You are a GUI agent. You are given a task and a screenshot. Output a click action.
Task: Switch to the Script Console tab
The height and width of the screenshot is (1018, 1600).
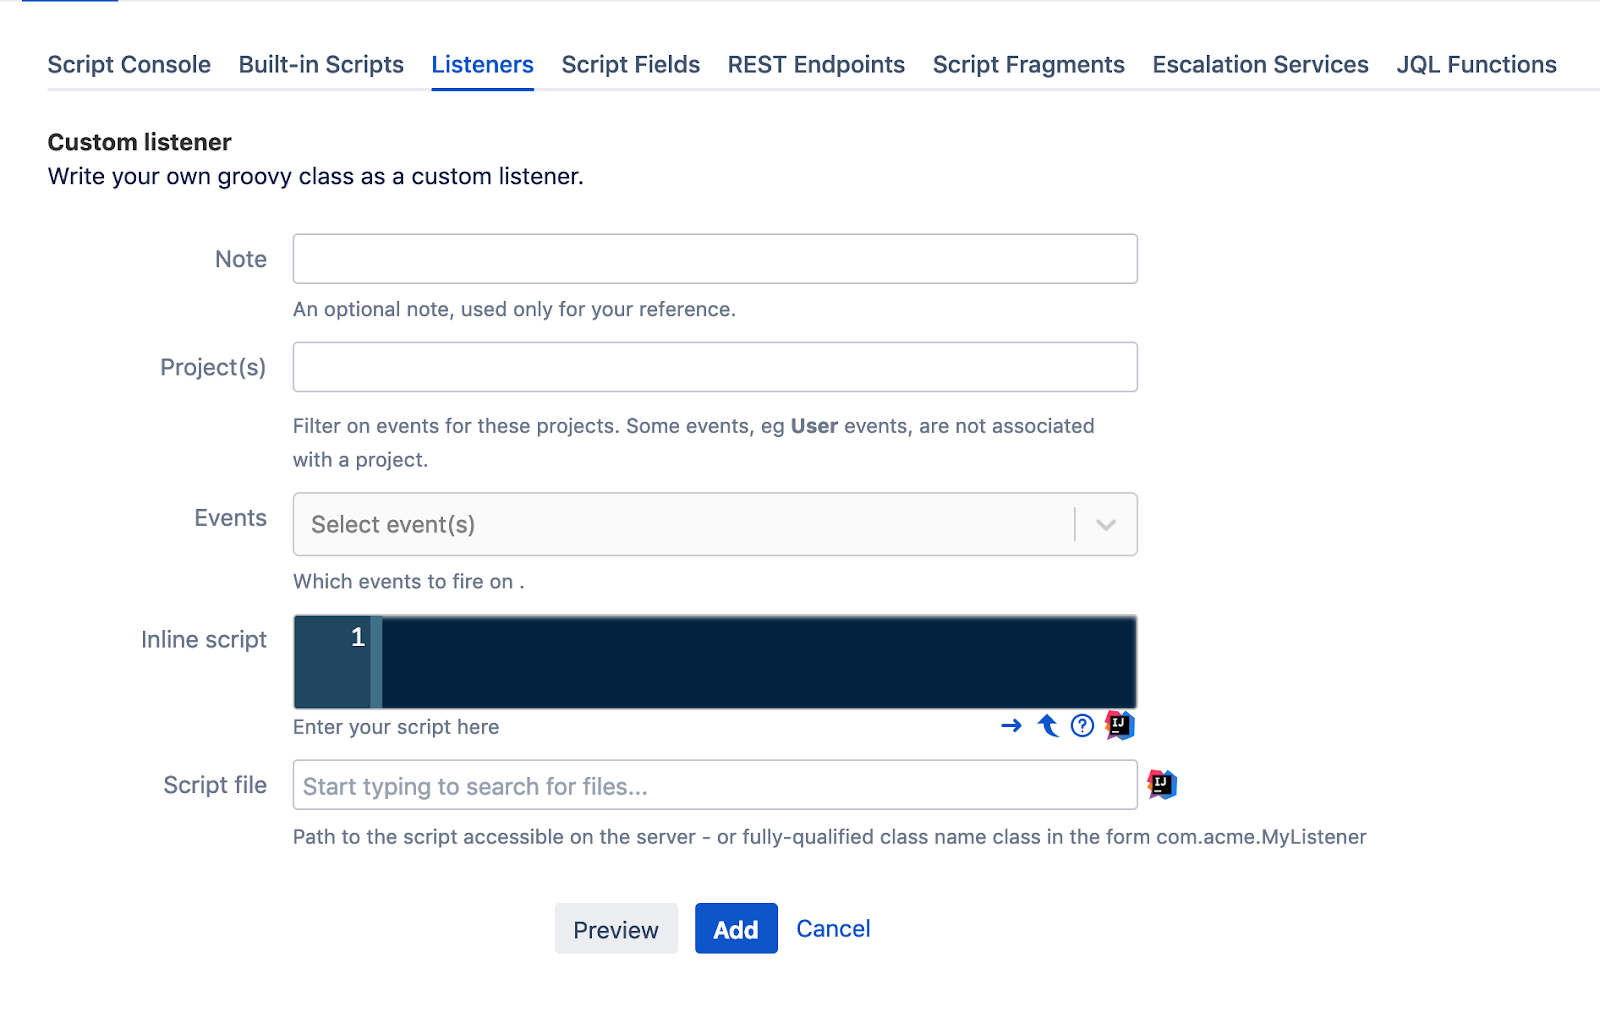pyautogui.click(x=129, y=65)
